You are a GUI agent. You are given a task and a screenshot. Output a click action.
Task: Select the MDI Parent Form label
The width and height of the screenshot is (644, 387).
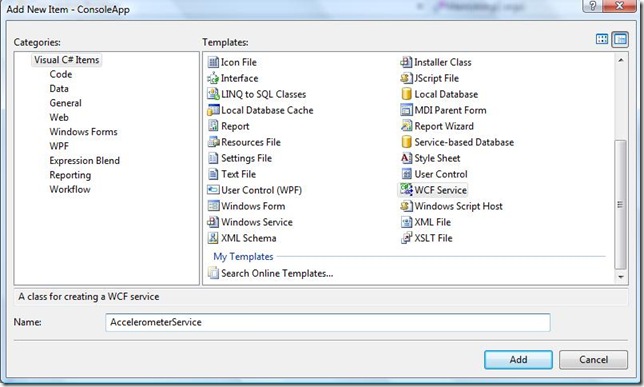(x=451, y=111)
